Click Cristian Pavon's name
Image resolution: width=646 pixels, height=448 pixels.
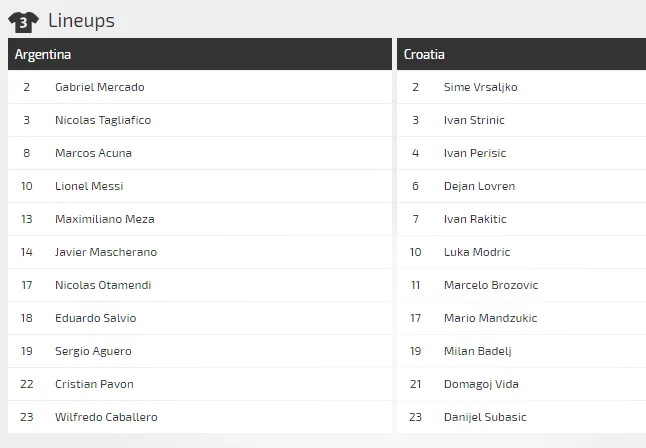coord(94,384)
